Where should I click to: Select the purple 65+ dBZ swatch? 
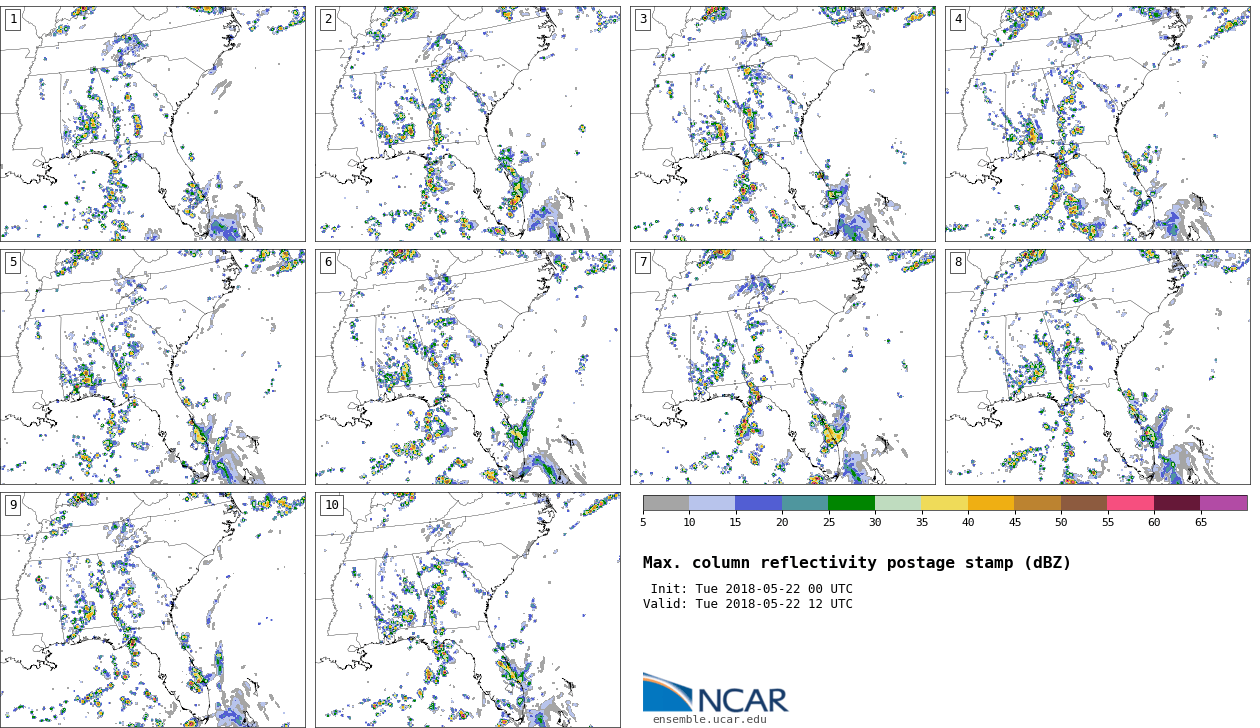1223,504
